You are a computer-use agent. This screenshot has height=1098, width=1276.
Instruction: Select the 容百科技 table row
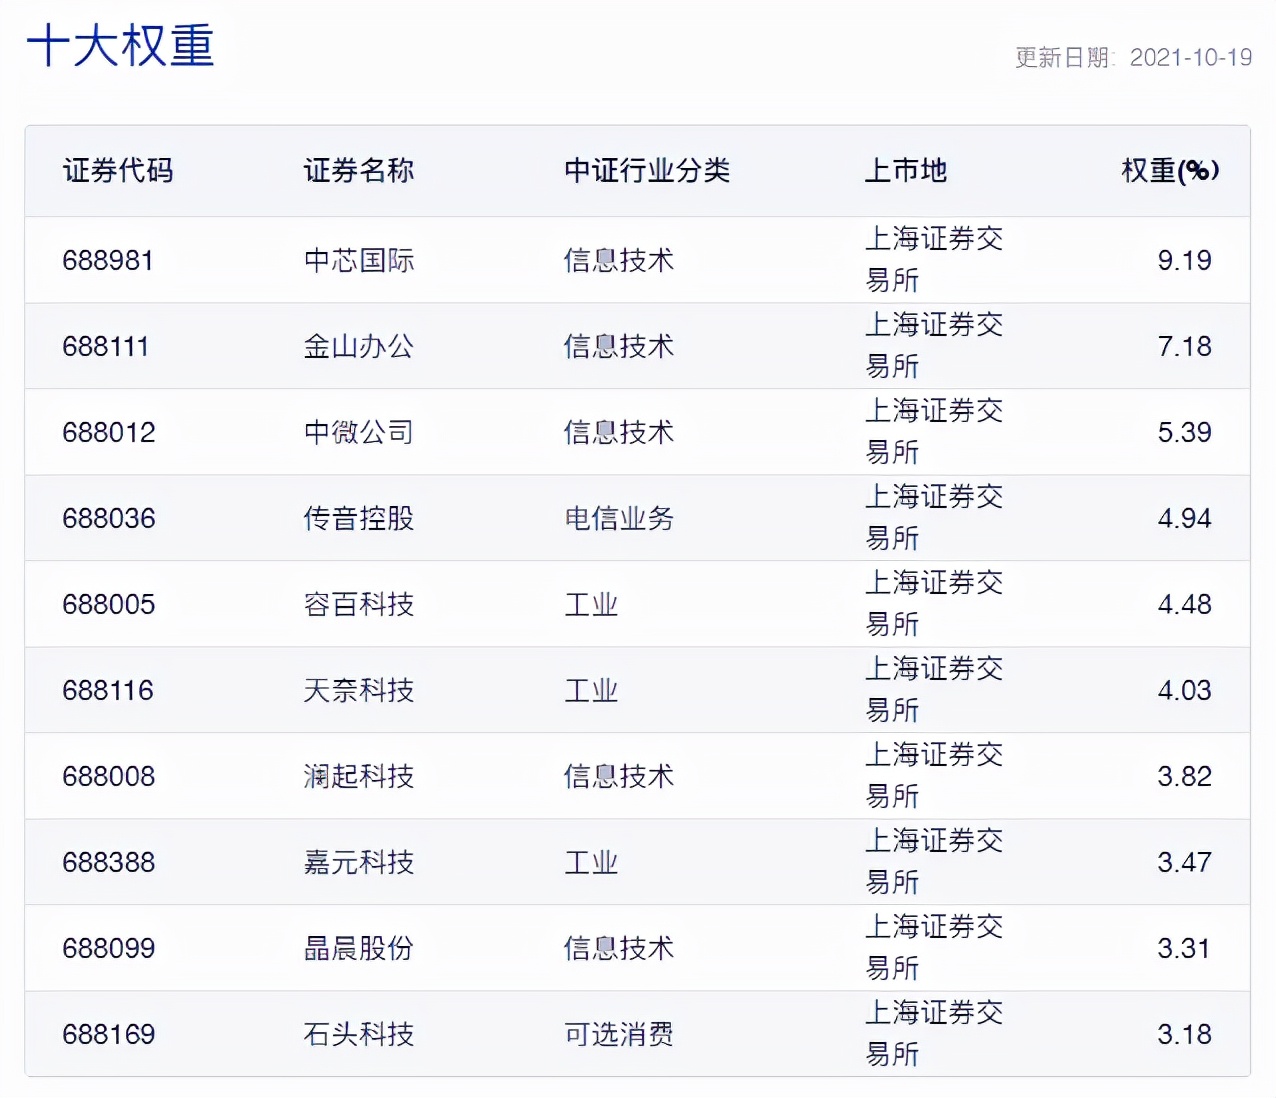point(360,604)
